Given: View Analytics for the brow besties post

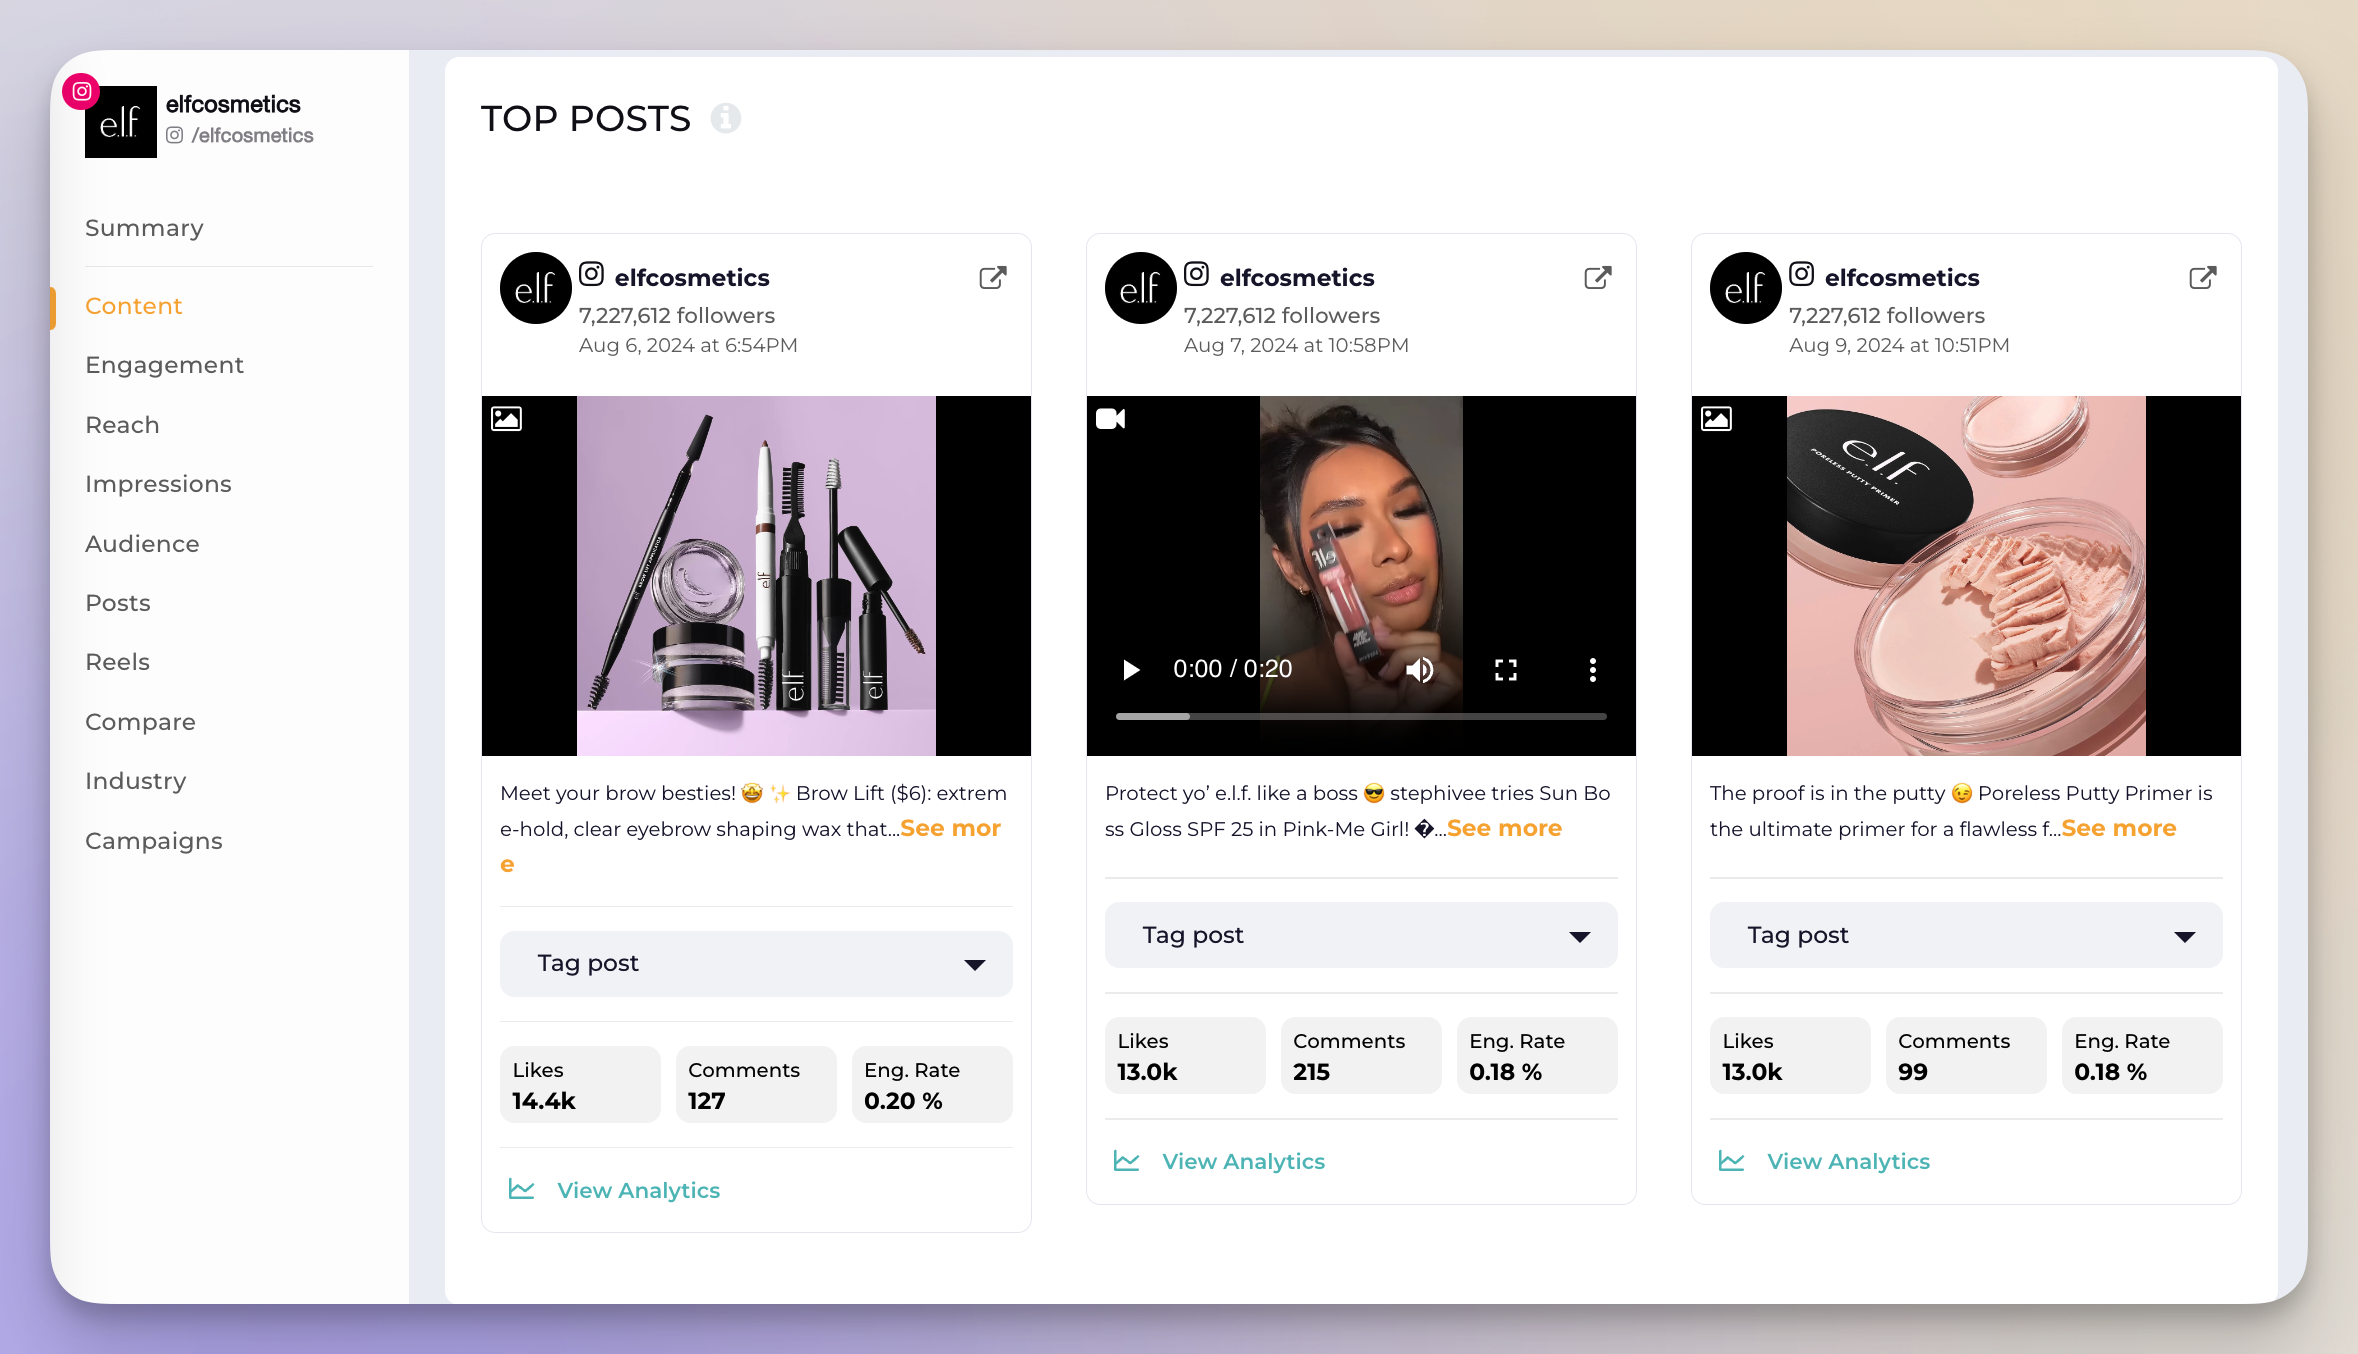Looking at the screenshot, I should click(638, 1190).
